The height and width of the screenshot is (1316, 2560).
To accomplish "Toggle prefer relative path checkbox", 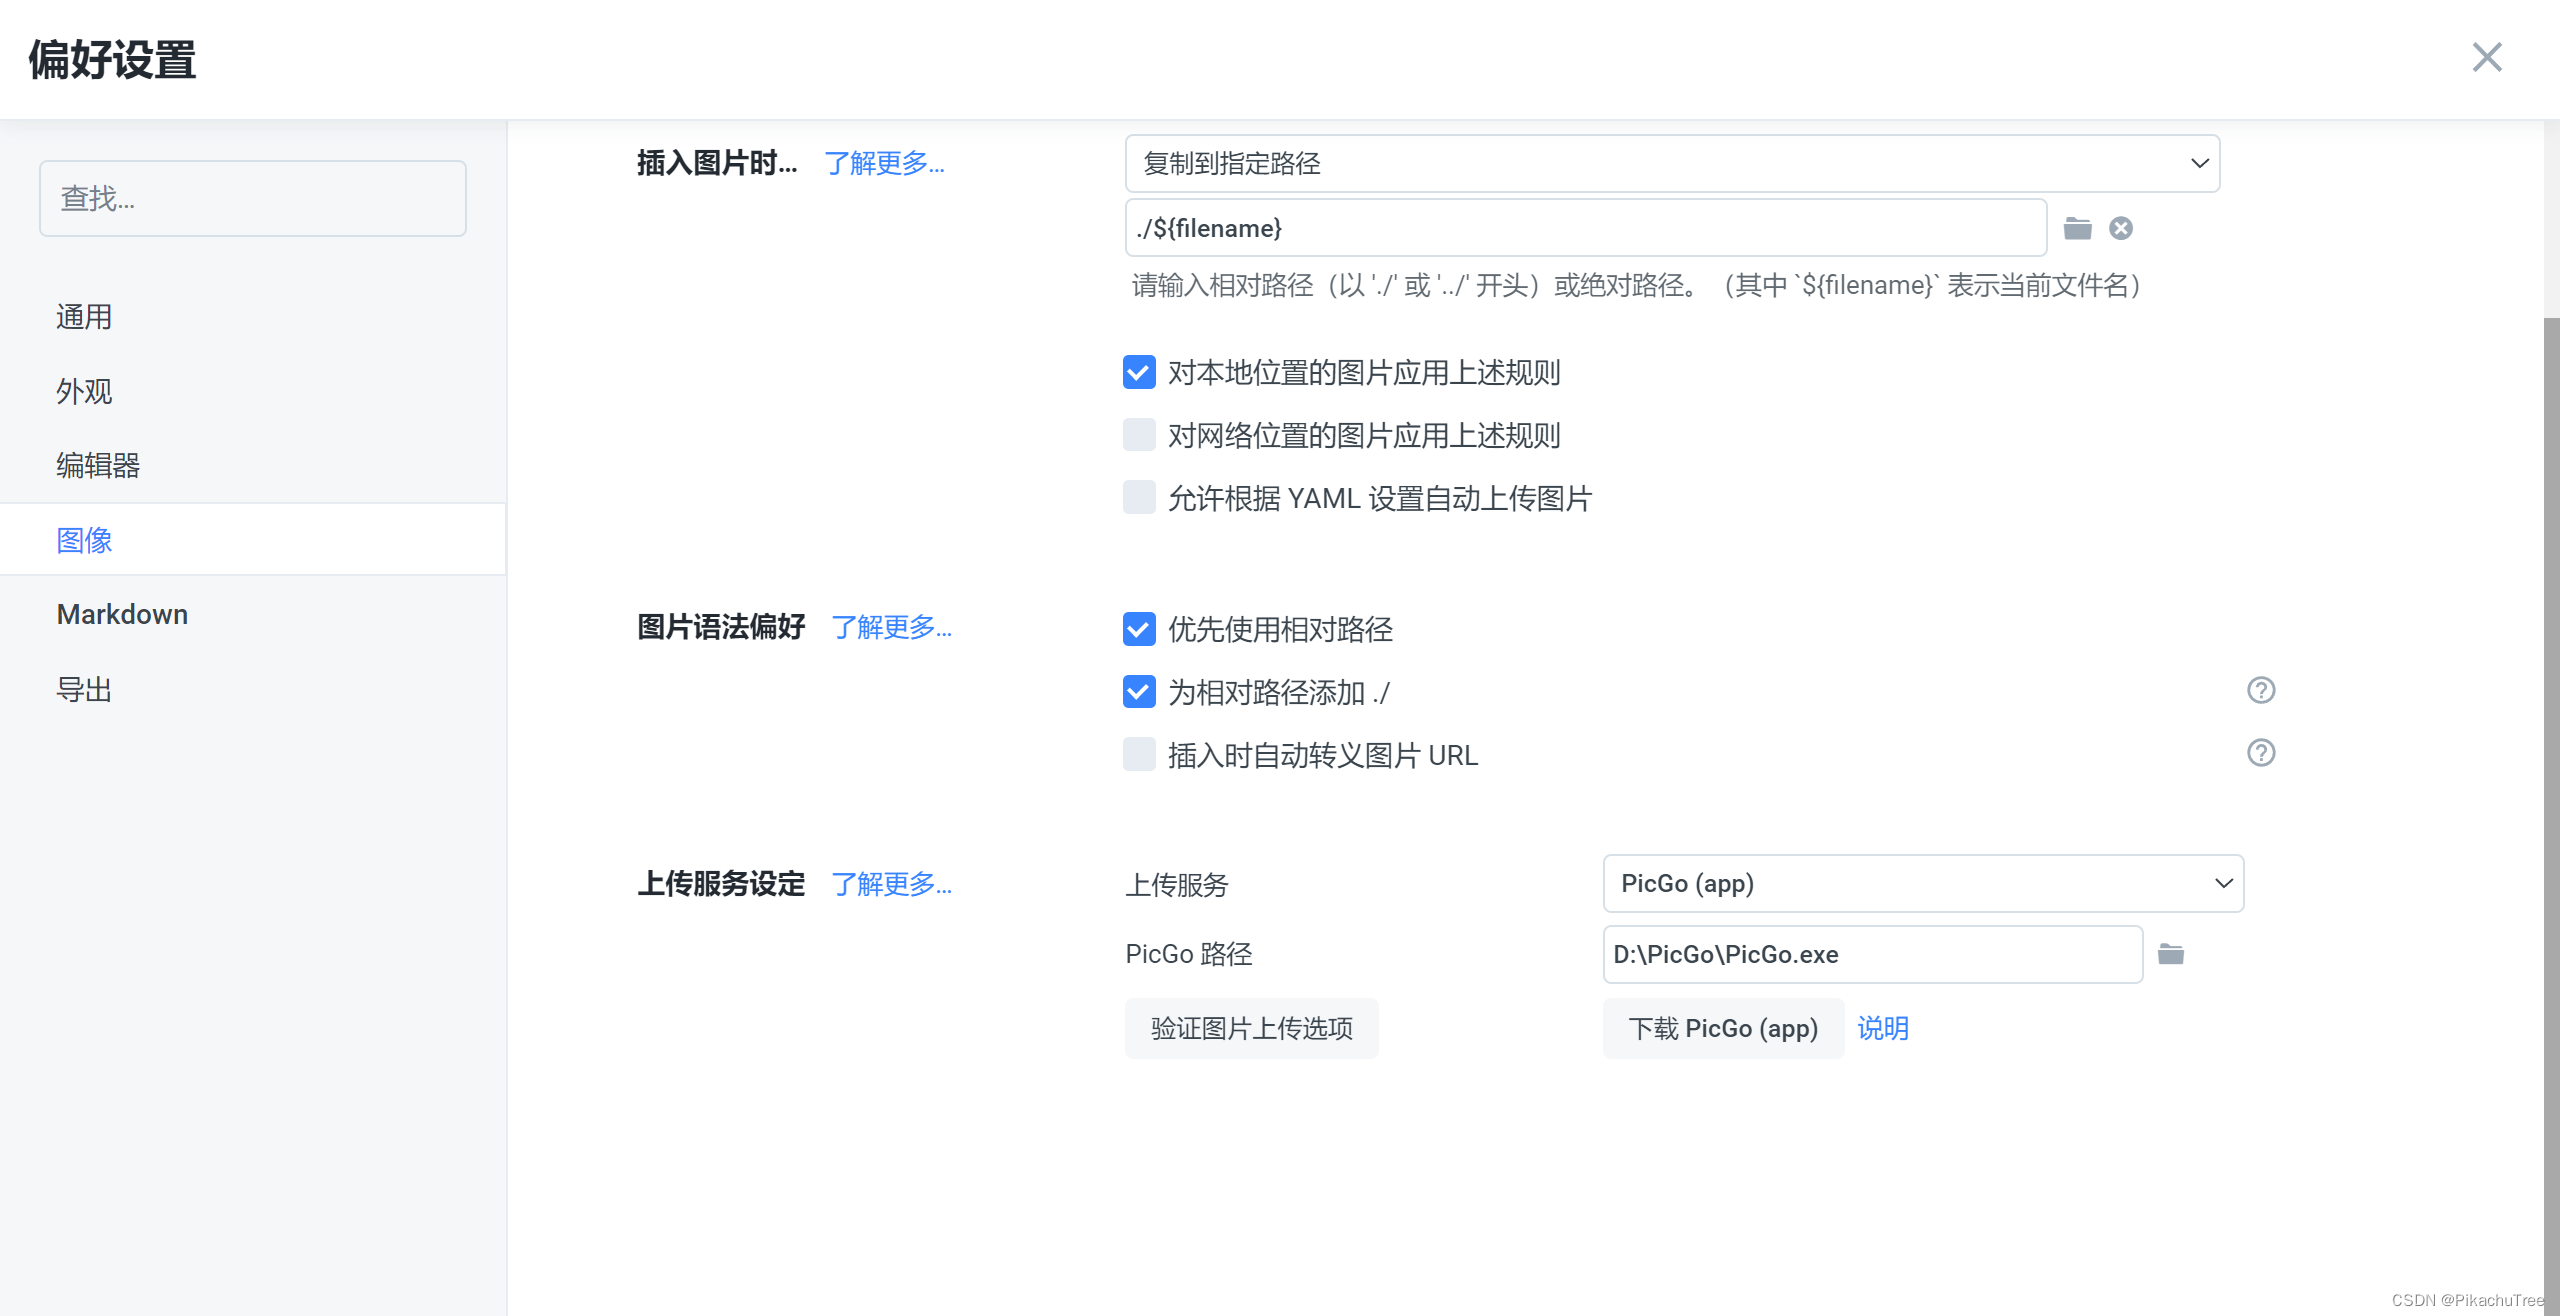I will [x=1139, y=629].
